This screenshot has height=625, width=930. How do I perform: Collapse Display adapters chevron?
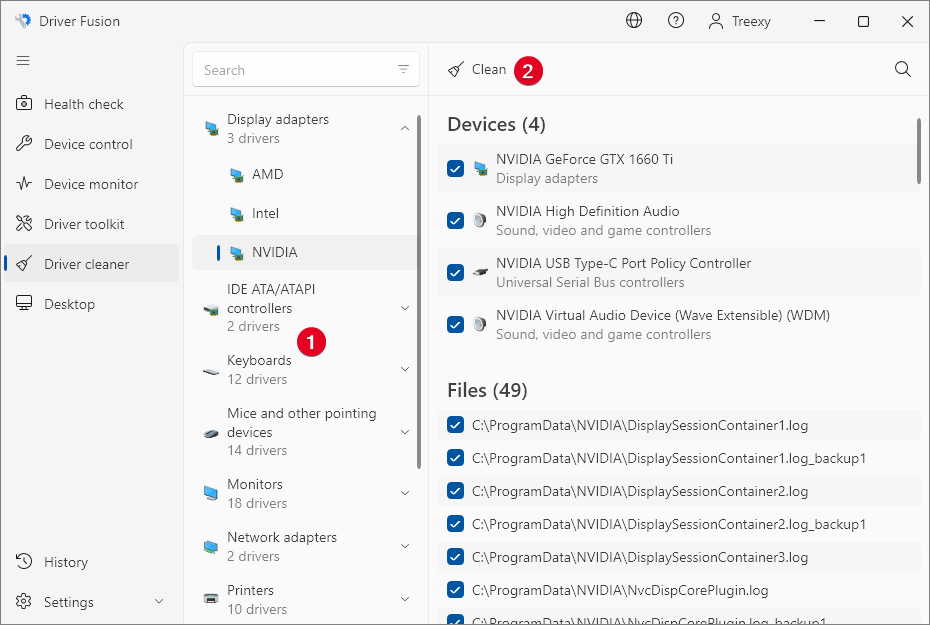(405, 128)
